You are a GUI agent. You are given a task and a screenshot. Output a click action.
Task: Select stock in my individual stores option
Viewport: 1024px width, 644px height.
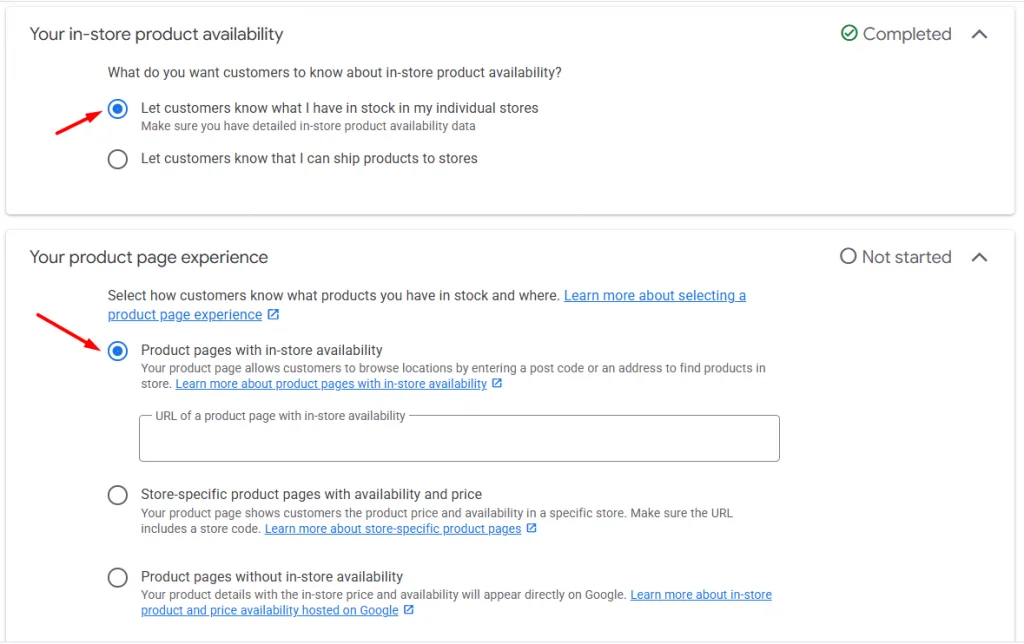point(117,109)
